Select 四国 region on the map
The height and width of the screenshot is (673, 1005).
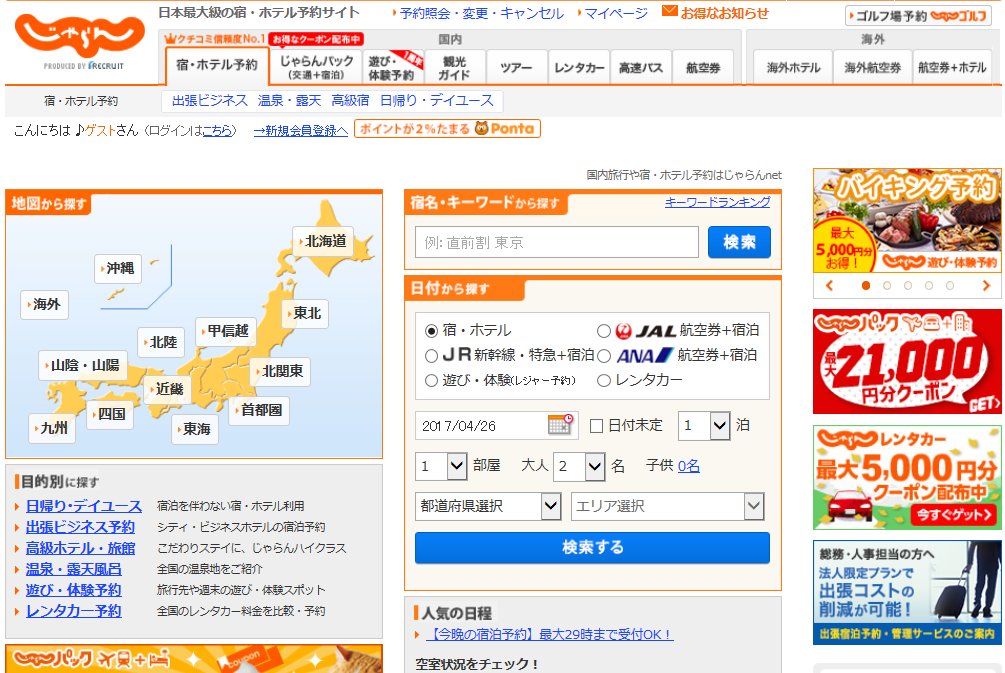pos(110,414)
